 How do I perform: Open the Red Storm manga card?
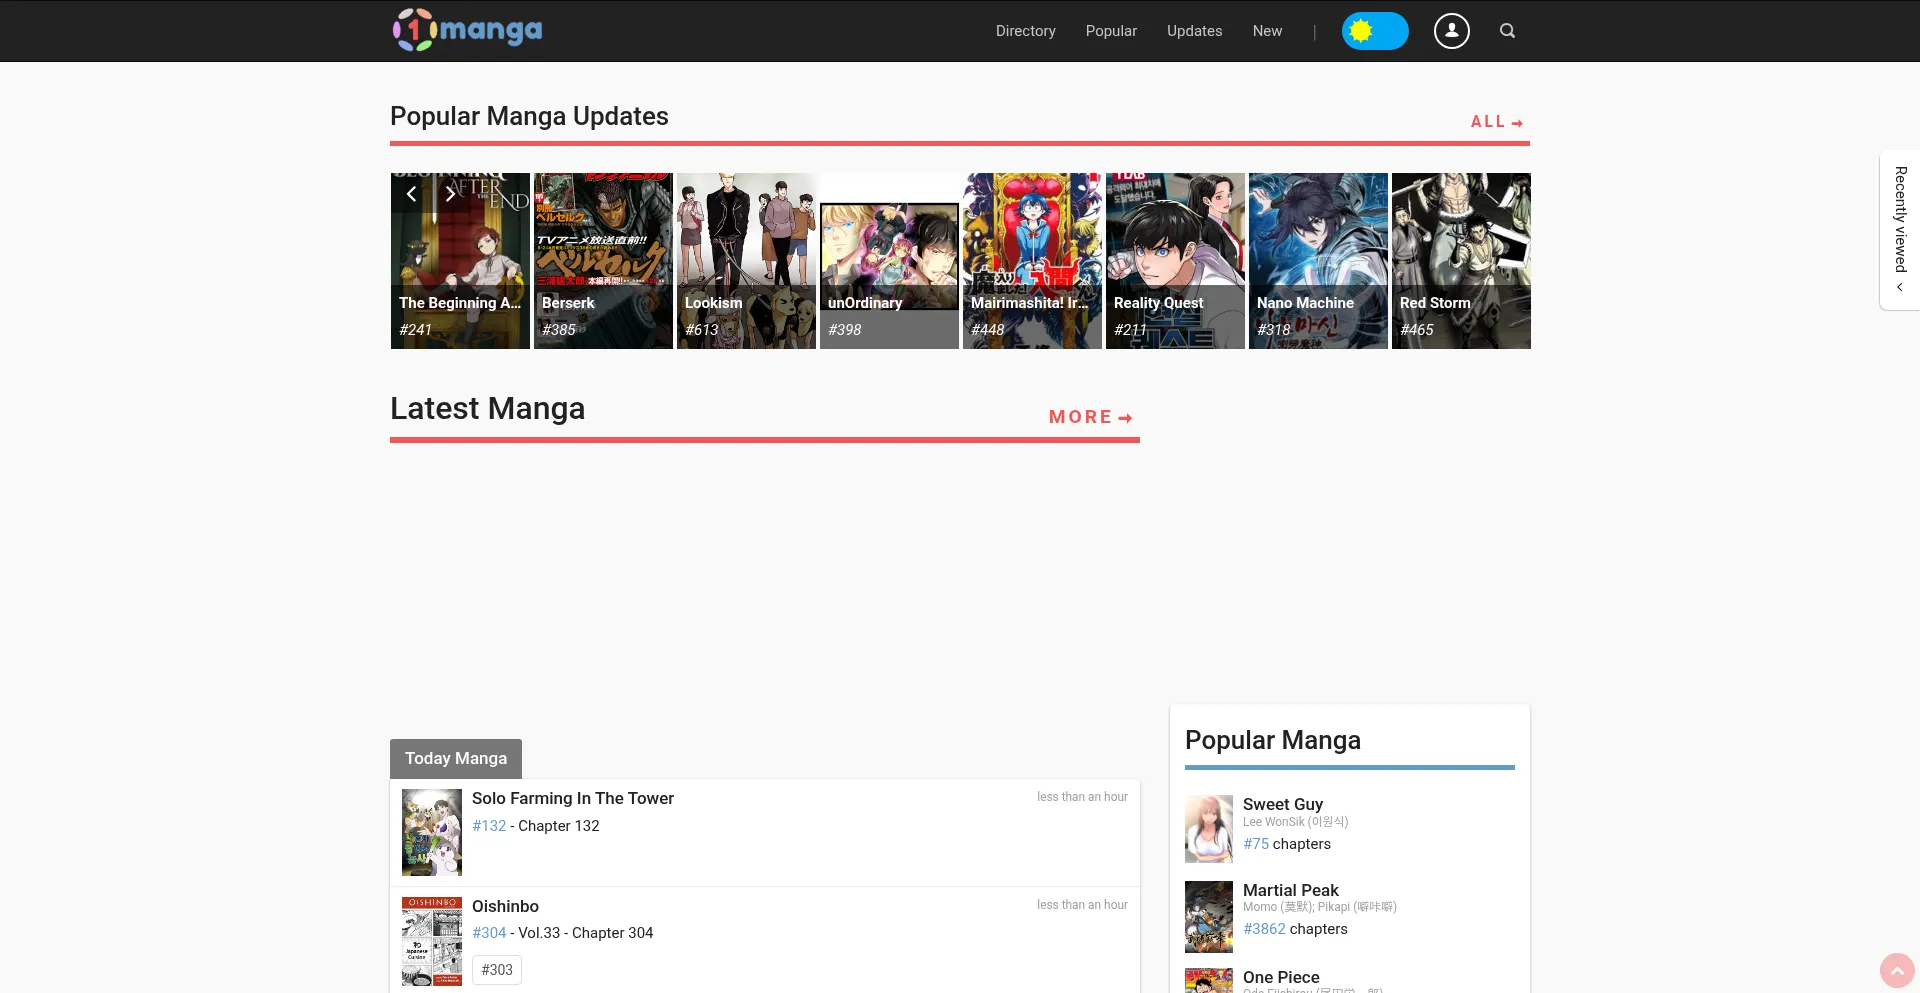point(1461,261)
